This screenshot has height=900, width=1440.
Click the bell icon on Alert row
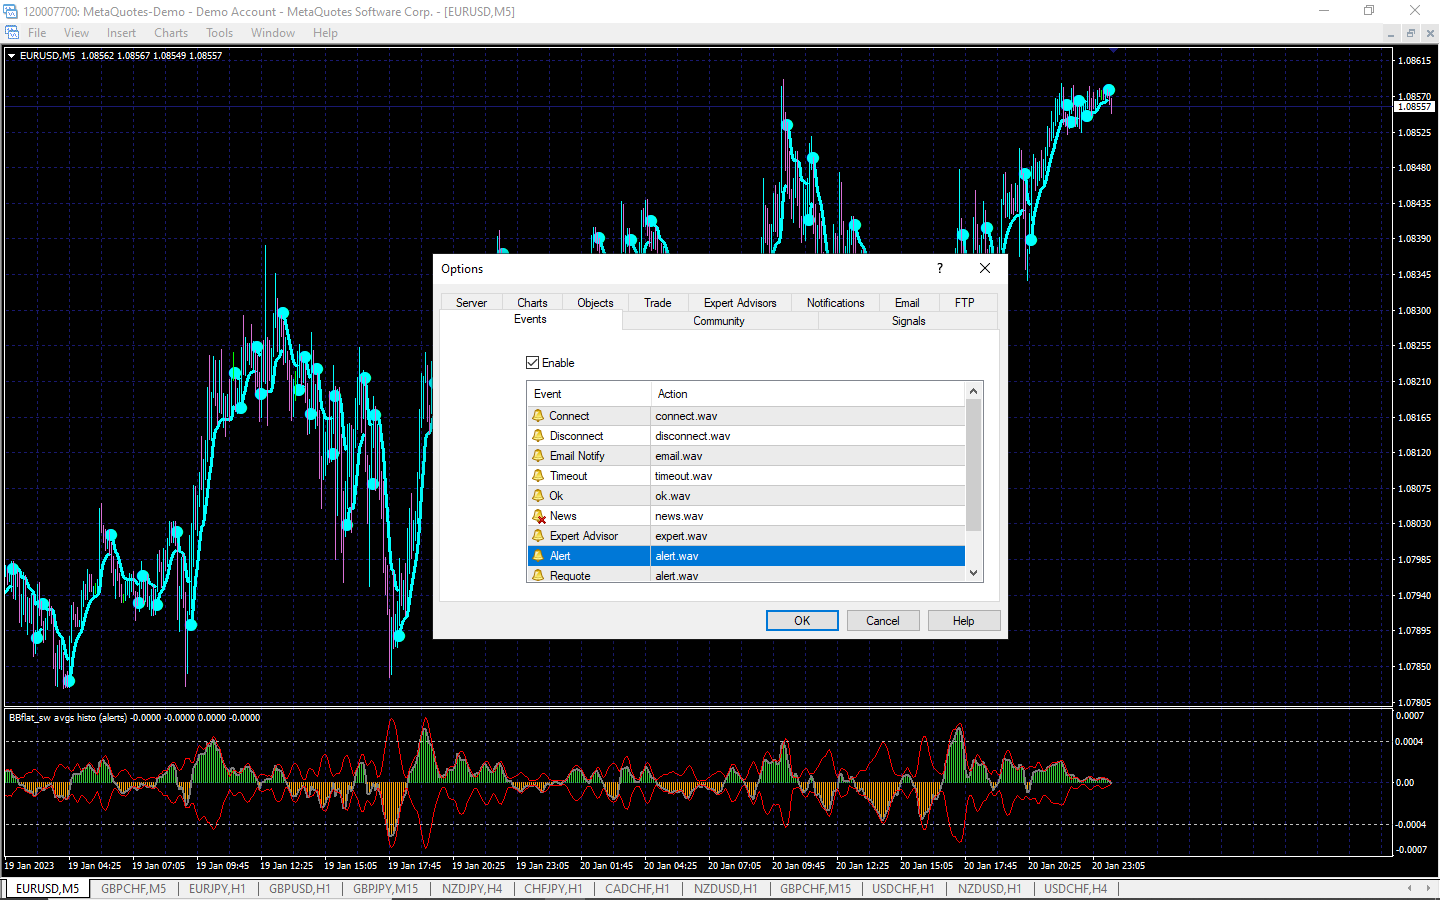pos(538,556)
